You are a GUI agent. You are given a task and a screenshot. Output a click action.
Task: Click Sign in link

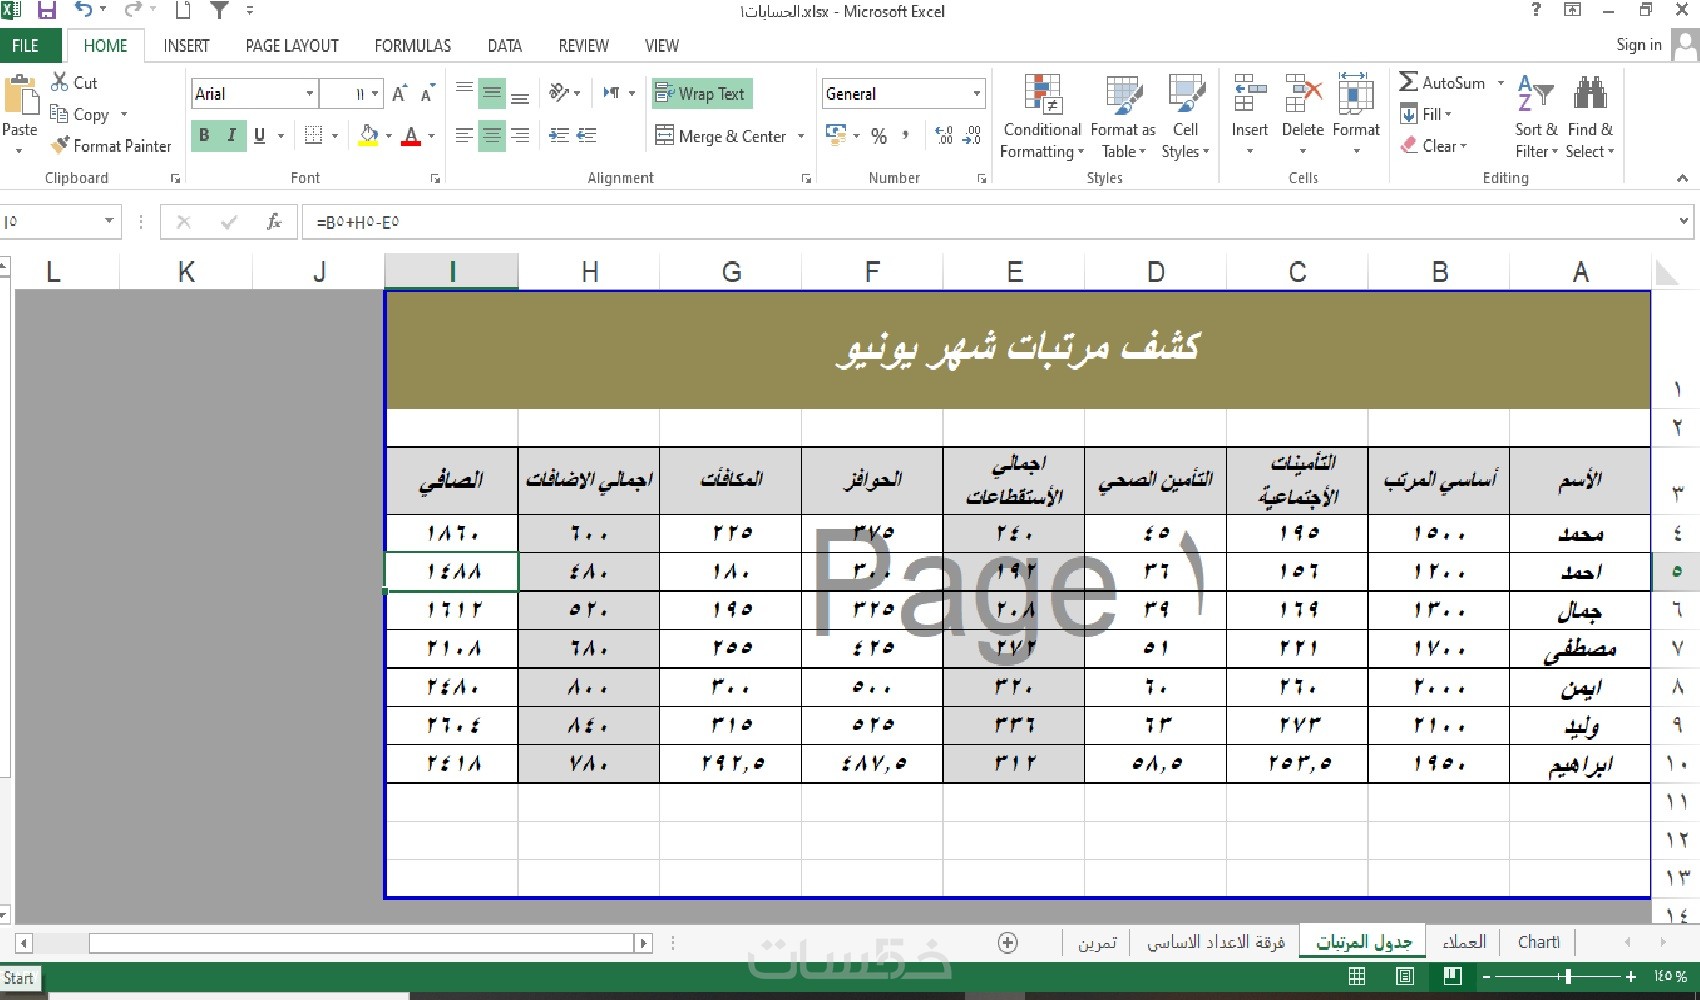pyautogui.click(x=1639, y=45)
